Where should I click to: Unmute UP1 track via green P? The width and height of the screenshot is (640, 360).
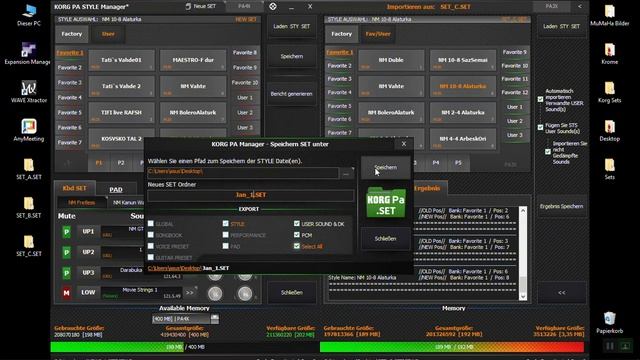(x=66, y=232)
